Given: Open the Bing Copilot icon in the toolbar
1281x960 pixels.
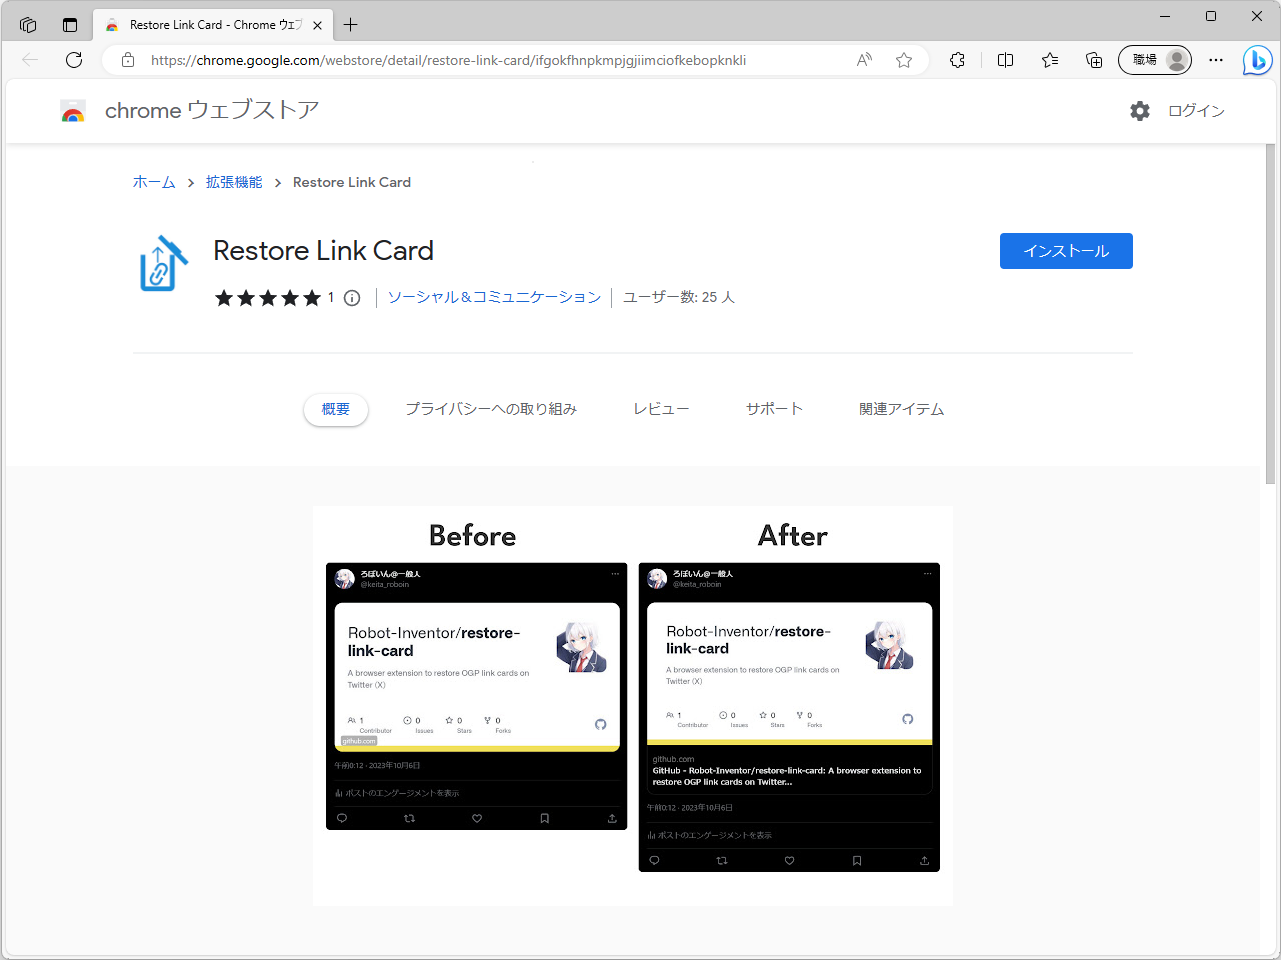Looking at the screenshot, I should [x=1257, y=60].
